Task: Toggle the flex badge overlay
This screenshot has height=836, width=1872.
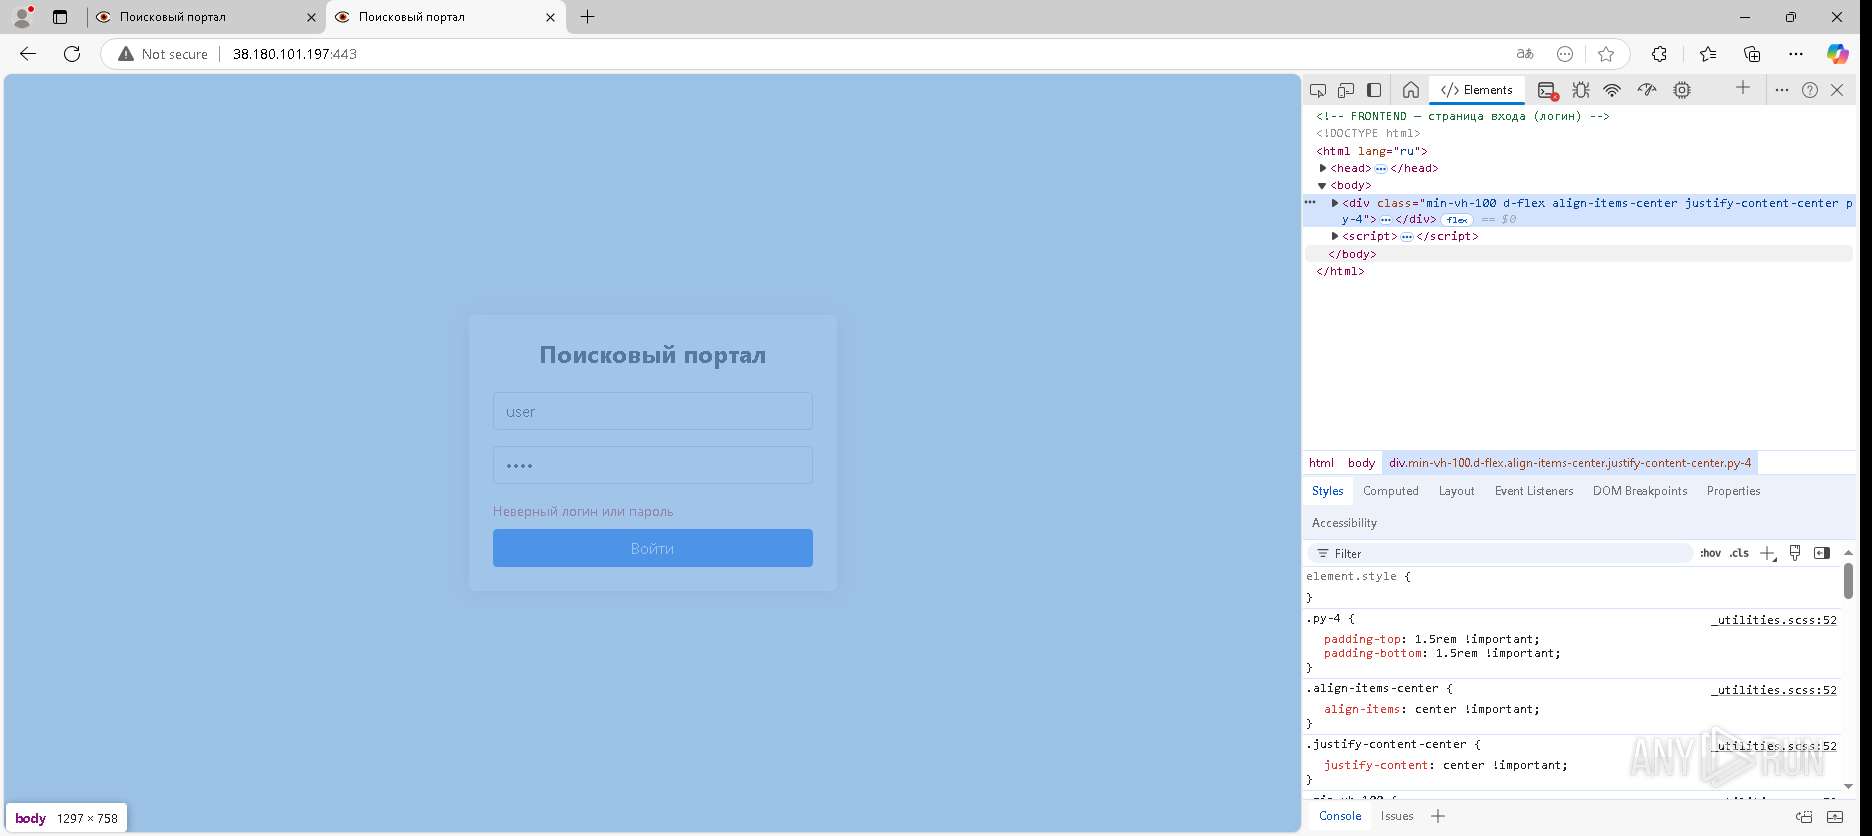Action: pyautogui.click(x=1457, y=220)
